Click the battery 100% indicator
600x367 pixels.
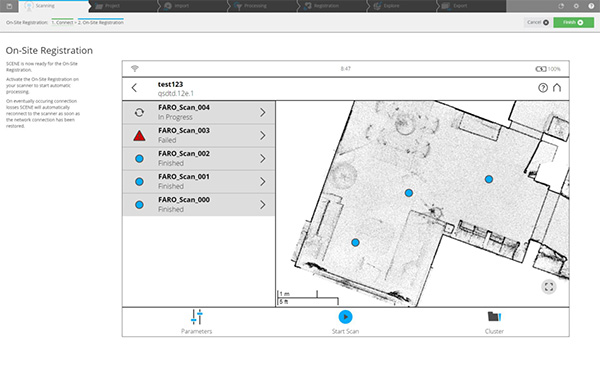548,69
